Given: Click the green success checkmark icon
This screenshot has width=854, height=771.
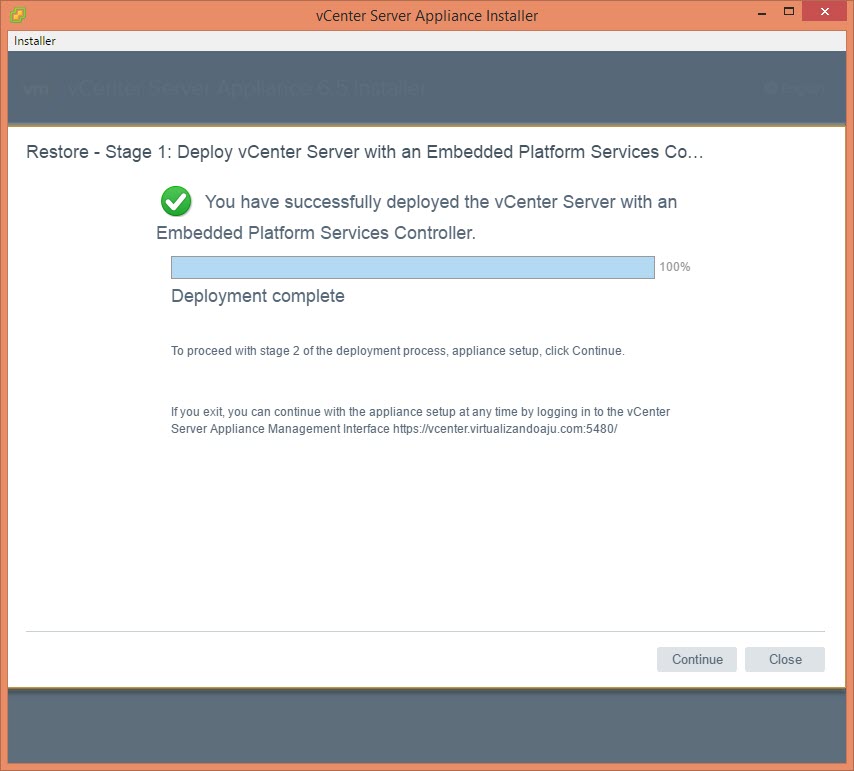Looking at the screenshot, I should click(x=176, y=201).
